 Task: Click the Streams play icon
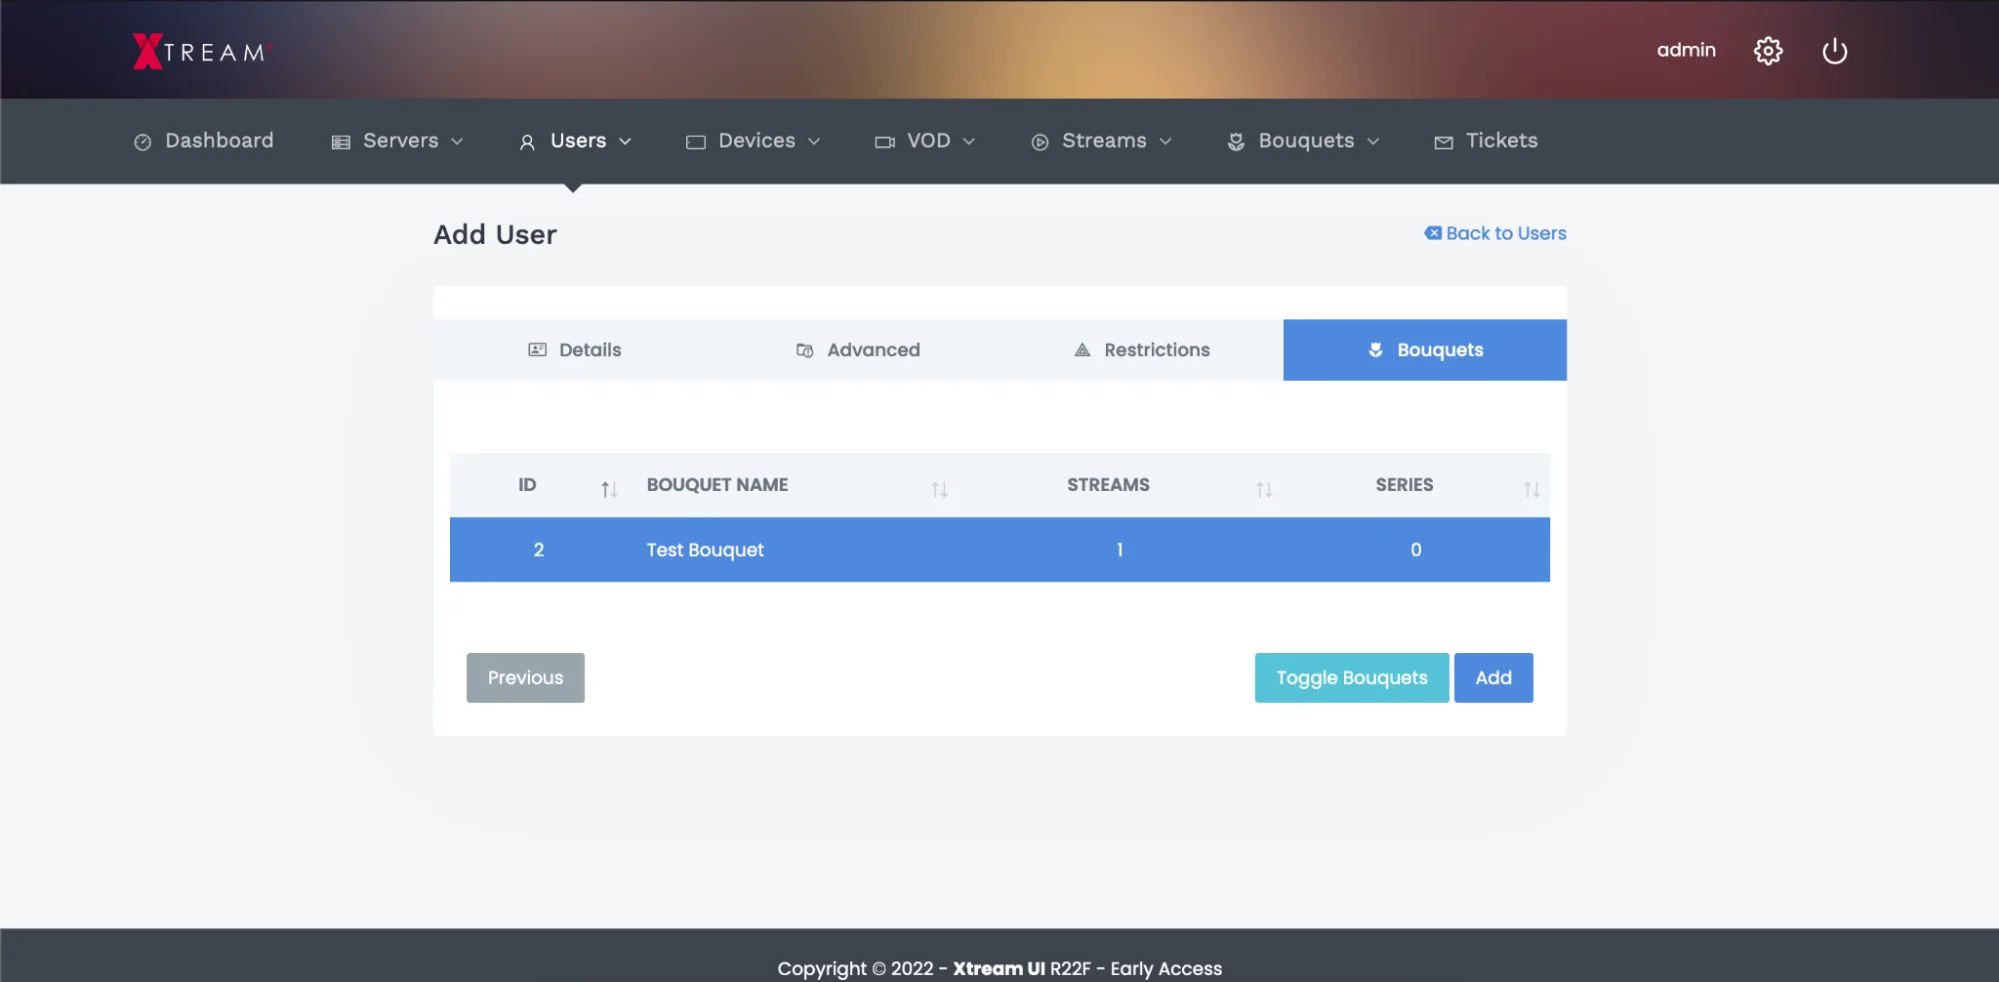coord(1040,142)
